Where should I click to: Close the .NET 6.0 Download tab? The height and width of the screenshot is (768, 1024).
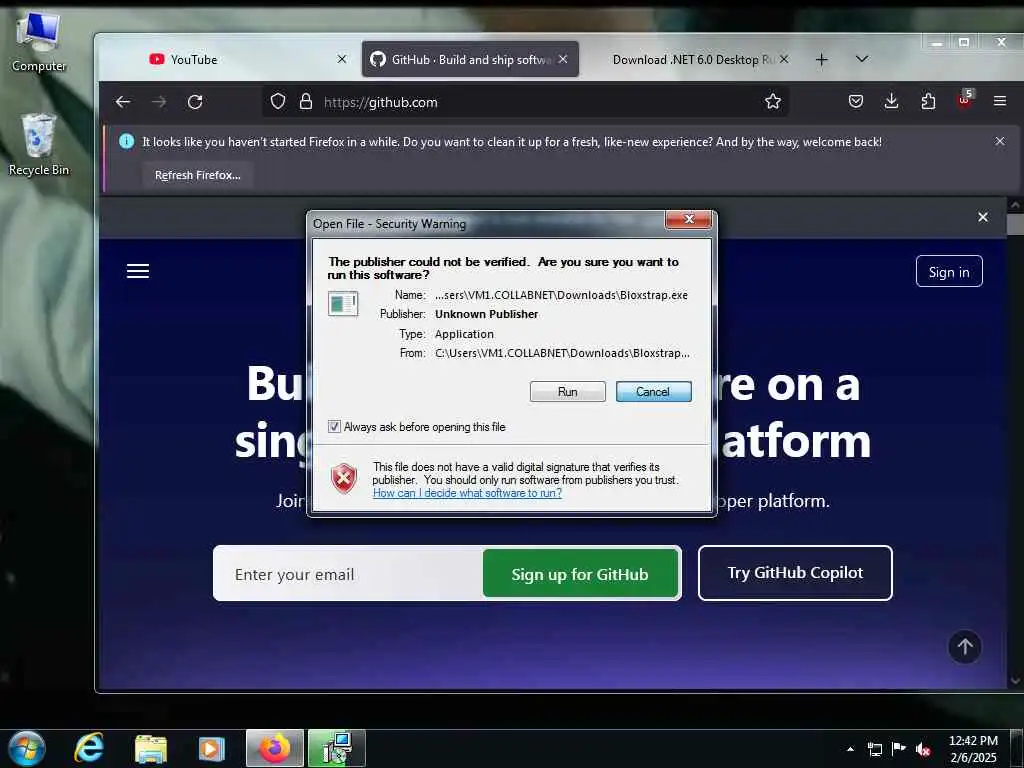[x=784, y=59]
